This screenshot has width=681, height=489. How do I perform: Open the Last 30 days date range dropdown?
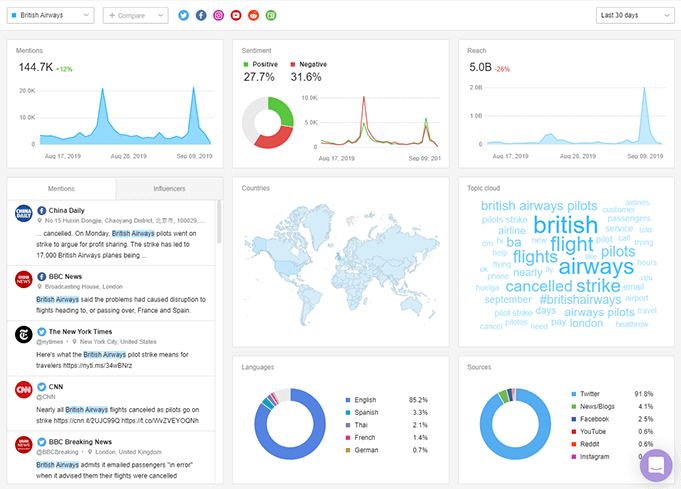click(x=635, y=15)
